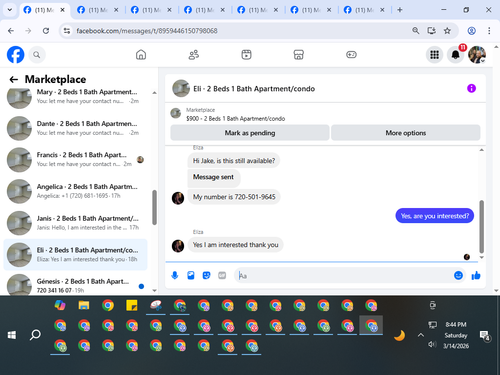Click the 'Yes I am interested thank you' message
The image size is (500, 375).
tap(235, 245)
